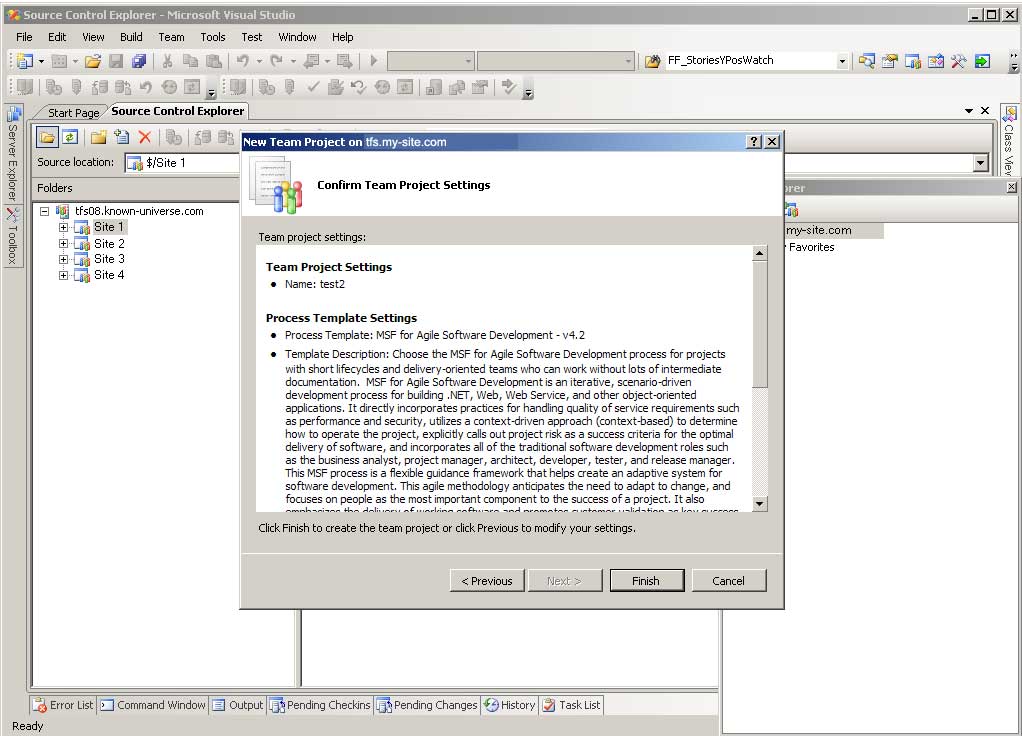Click the Refresh icon in Source Control Explorer
The width and height of the screenshot is (1022, 736).
(x=70, y=137)
